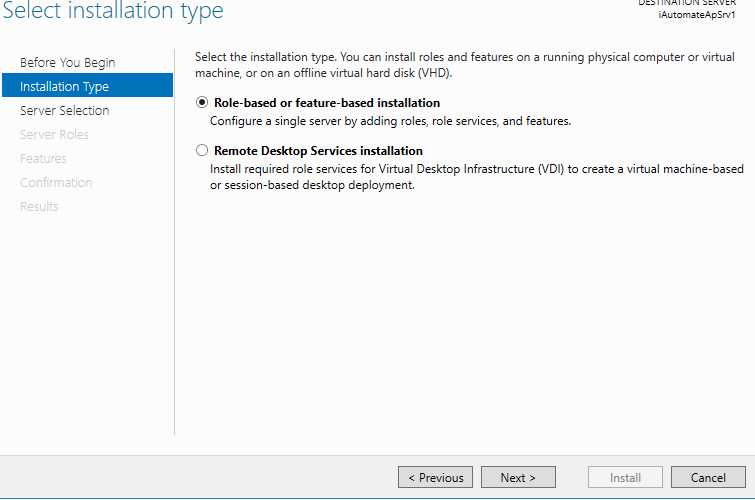Click the Results step in sidebar
Screen dimensions: 755x500
40,207
